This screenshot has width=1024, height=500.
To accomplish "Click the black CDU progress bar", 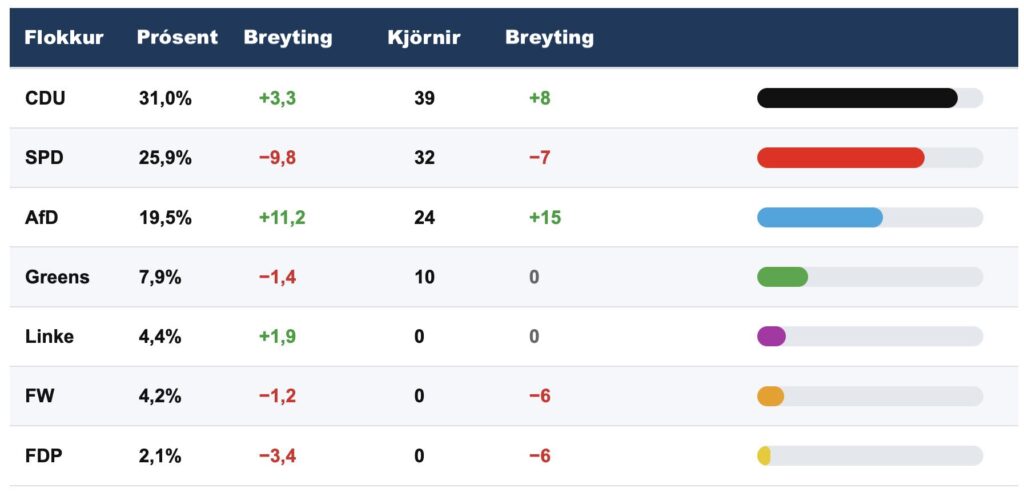I will [857, 98].
